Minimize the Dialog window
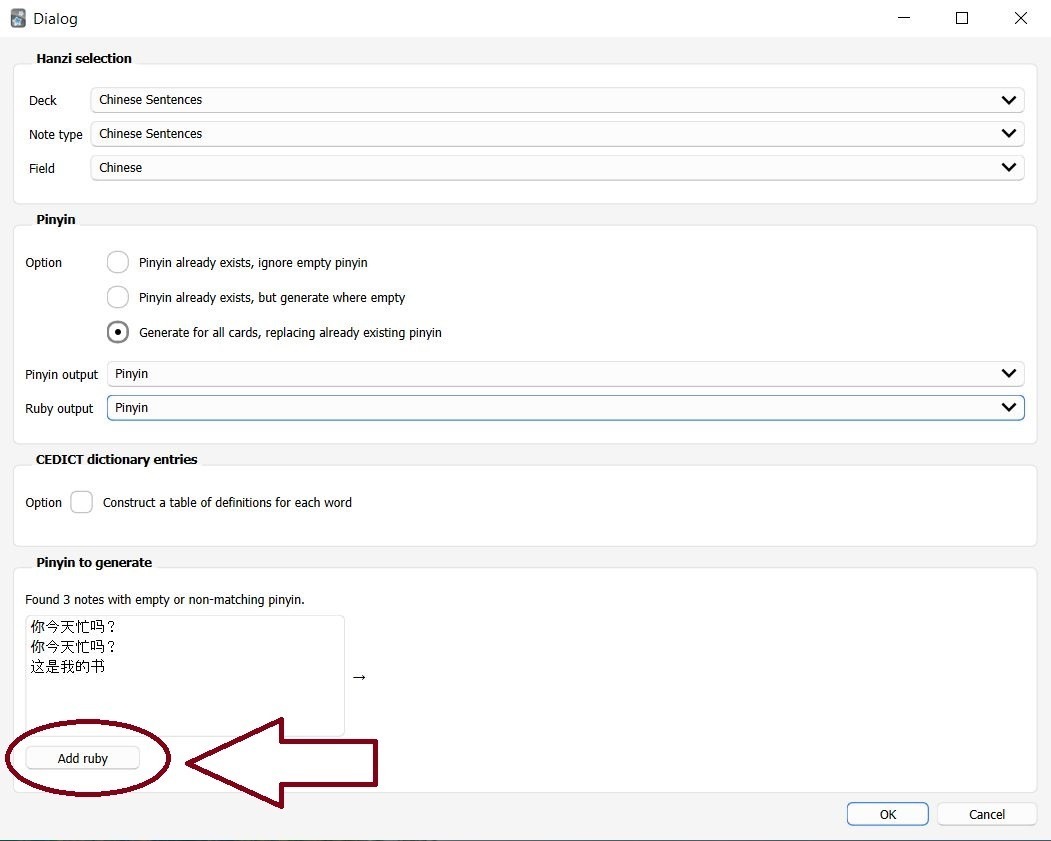 [x=904, y=18]
